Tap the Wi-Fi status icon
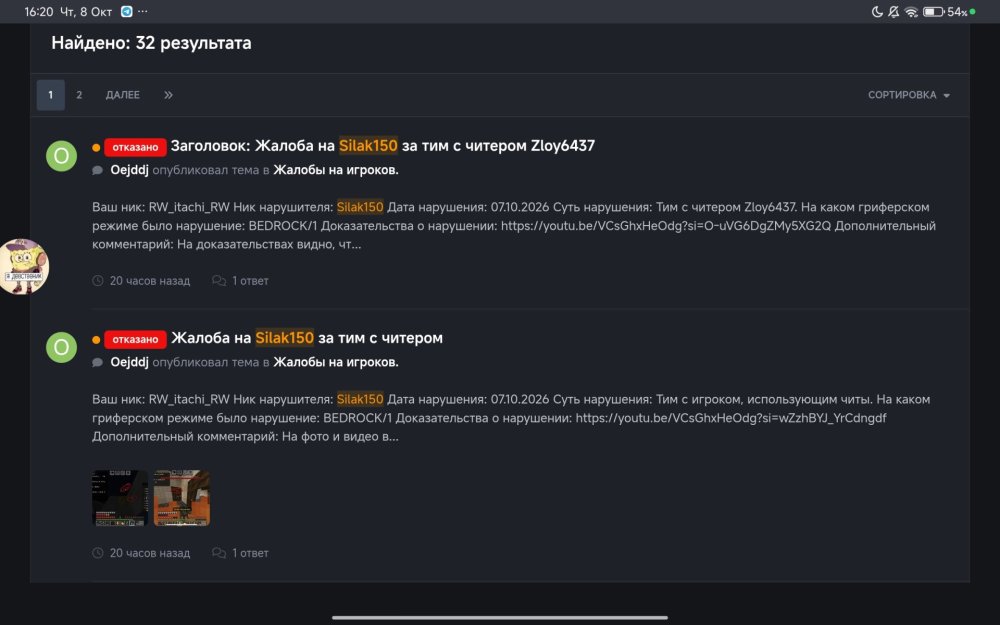Screen dimensions: 1000x625 tap(911, 11)
